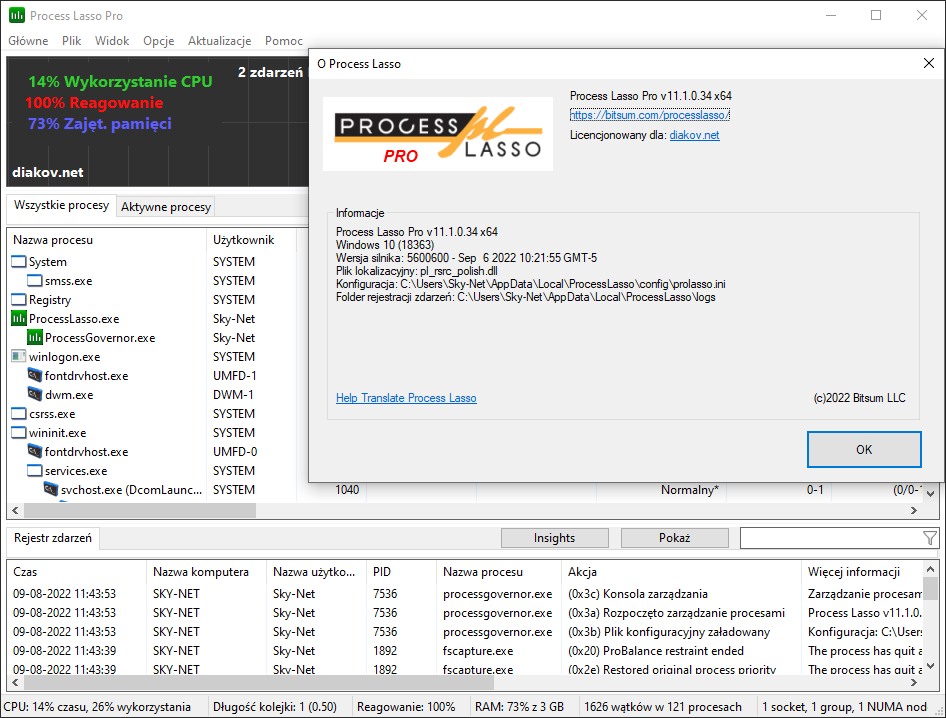Click the Więcej informacji column header

pyautogui.click(x=862, y=572)
